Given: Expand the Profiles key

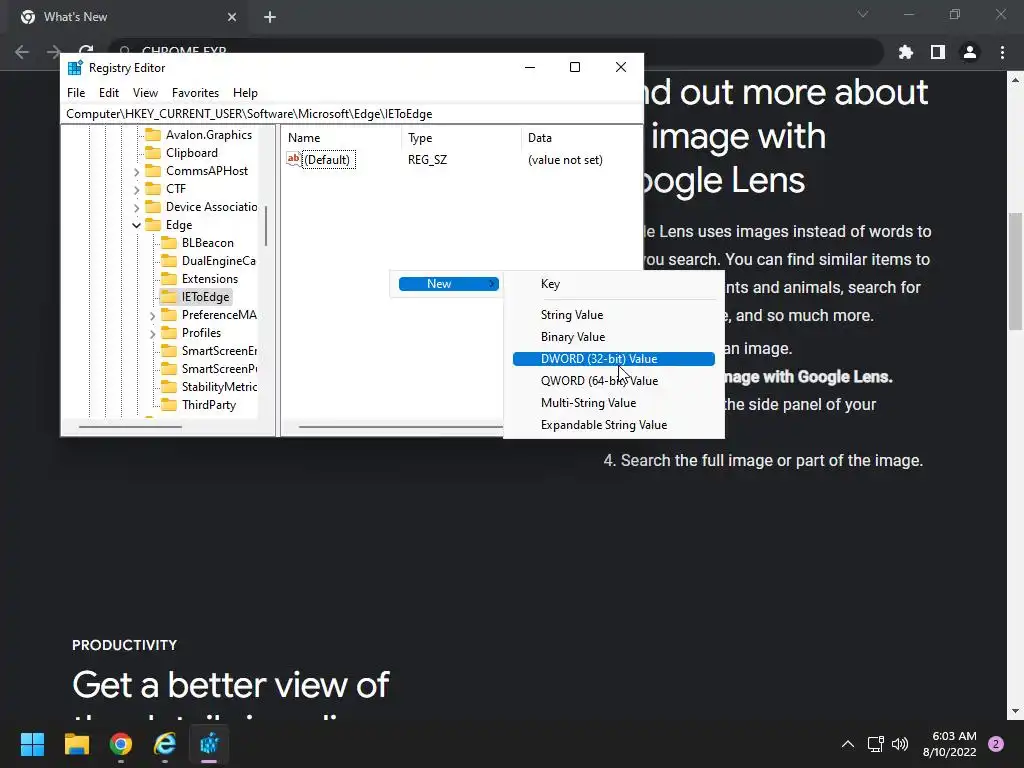Looking at the screenshot, I should (x=152, y=334).
